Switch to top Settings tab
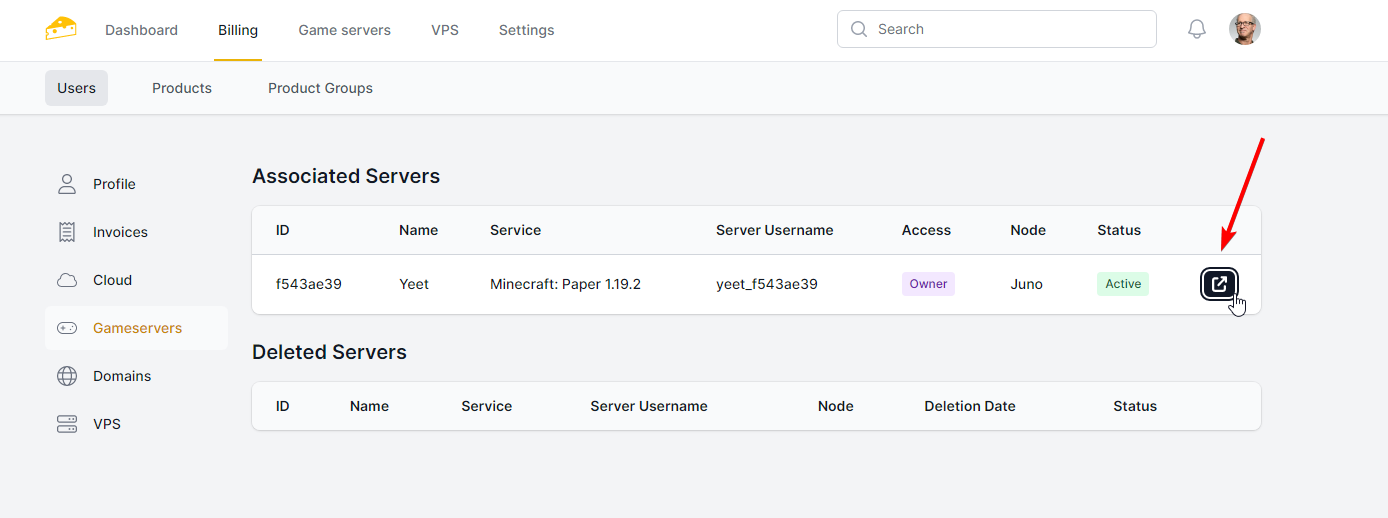 [526, 30]
